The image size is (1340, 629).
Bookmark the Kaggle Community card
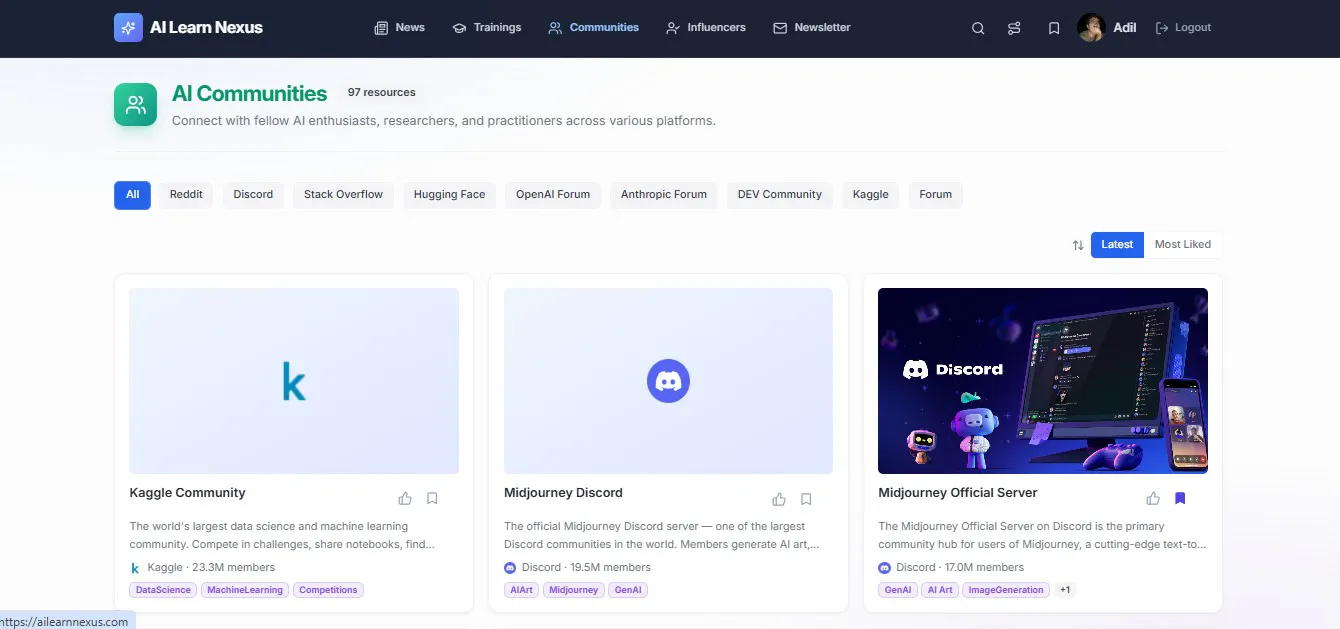[x=432, y=498]
